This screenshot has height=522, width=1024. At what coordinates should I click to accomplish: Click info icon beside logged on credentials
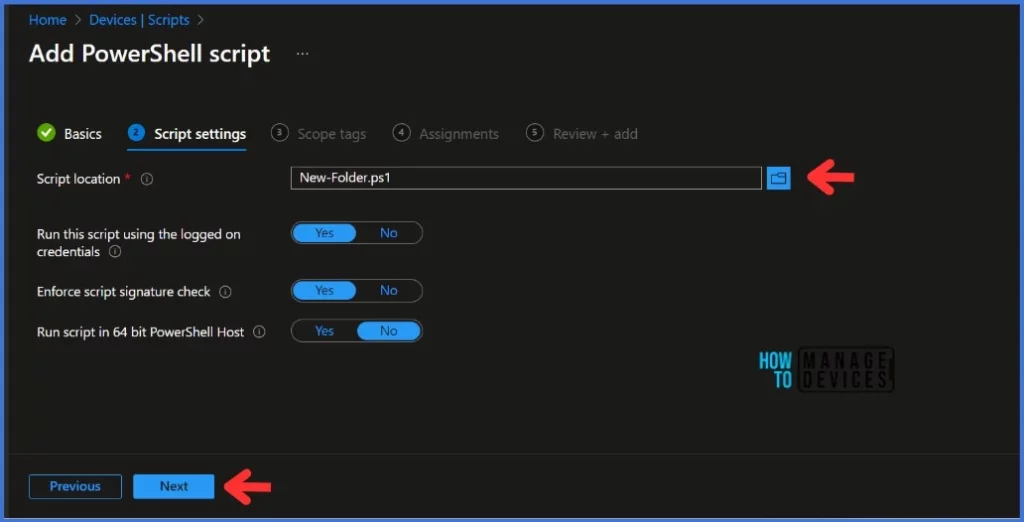[x=115, y=252]
